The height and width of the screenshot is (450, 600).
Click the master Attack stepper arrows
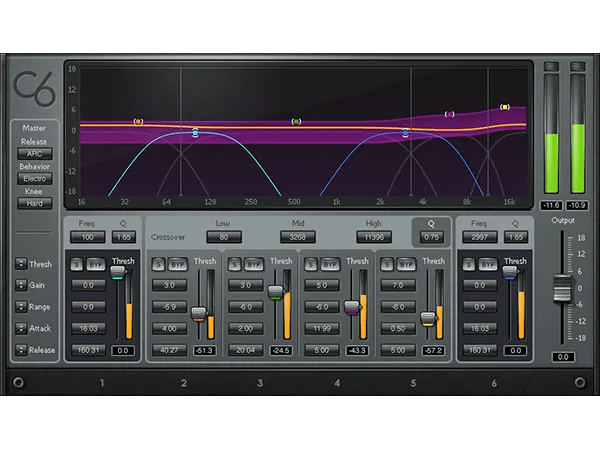21,328
